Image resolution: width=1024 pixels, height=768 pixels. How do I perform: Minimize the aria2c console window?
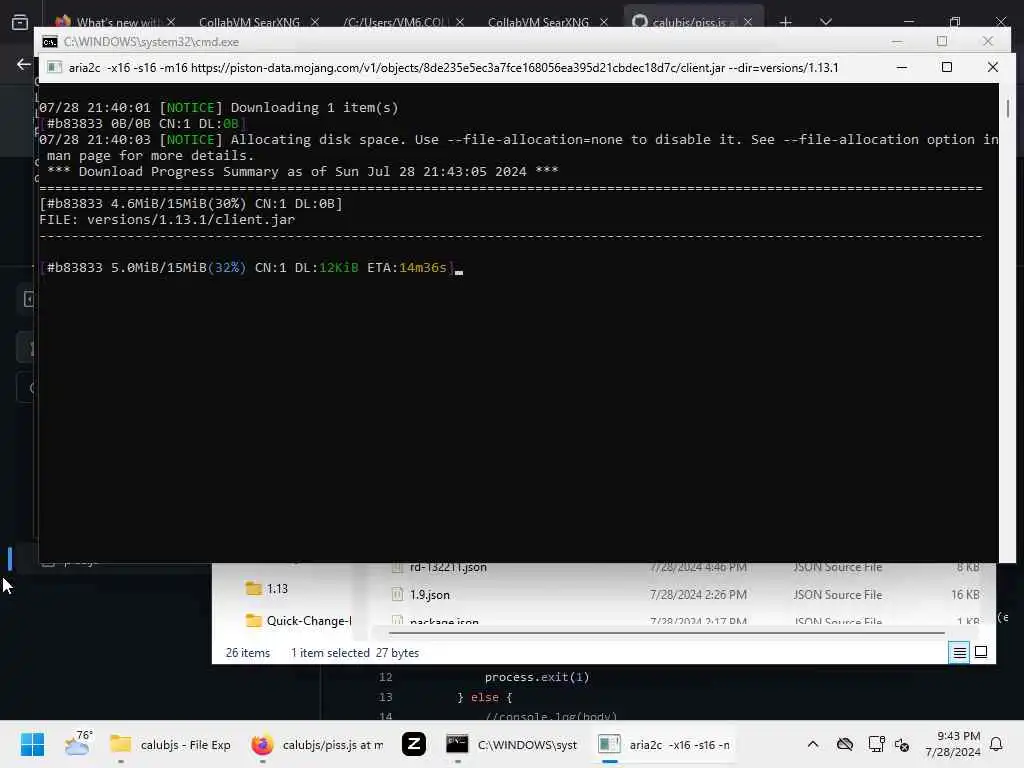pyautogui.click(x=901, y=67)
